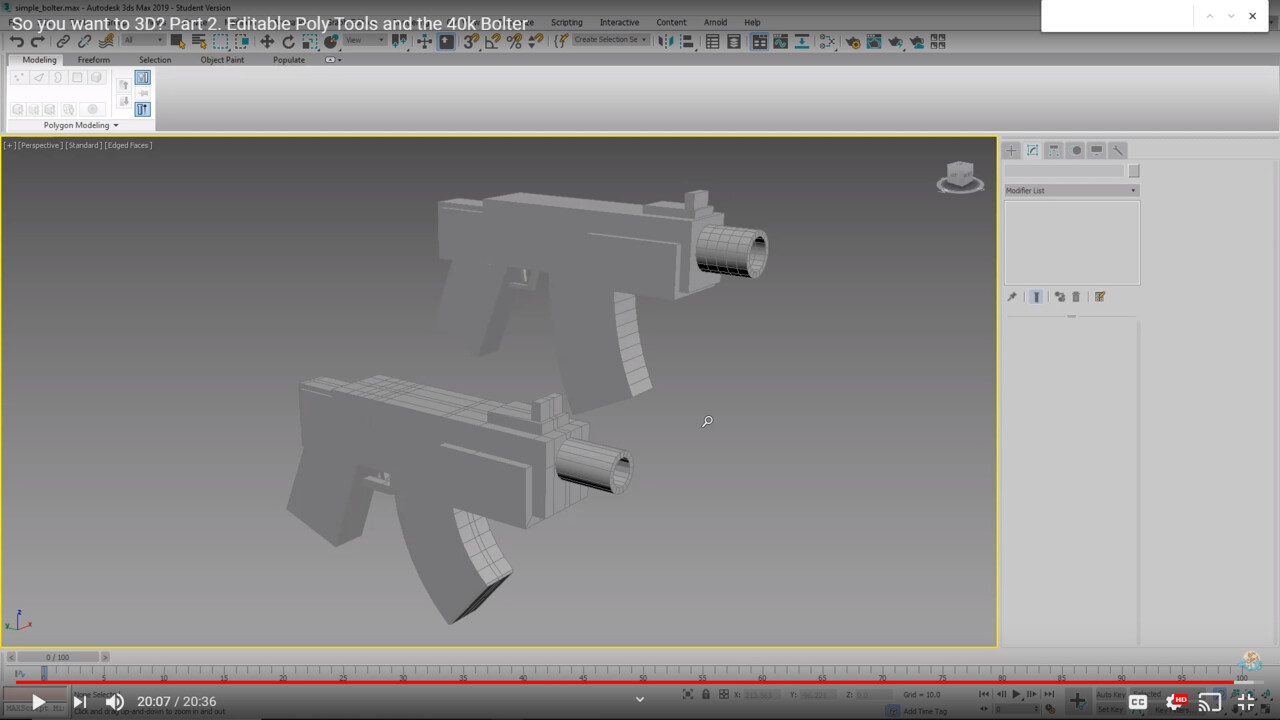
Task: Toggle Percent Snap in the toolbar
Action: pyautogui.click(x=514, y=41)
